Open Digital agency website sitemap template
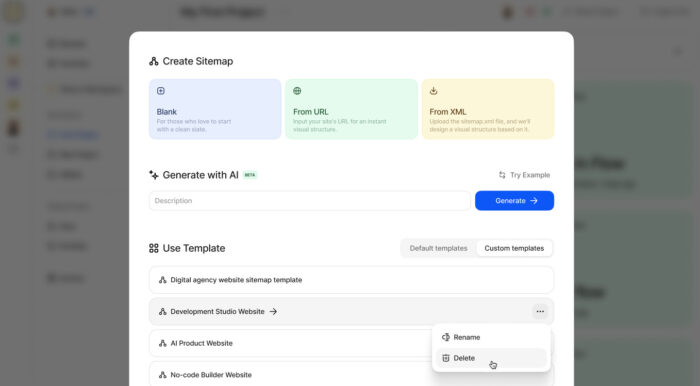The width and height of the screenshot is (700, 386). 351,280
